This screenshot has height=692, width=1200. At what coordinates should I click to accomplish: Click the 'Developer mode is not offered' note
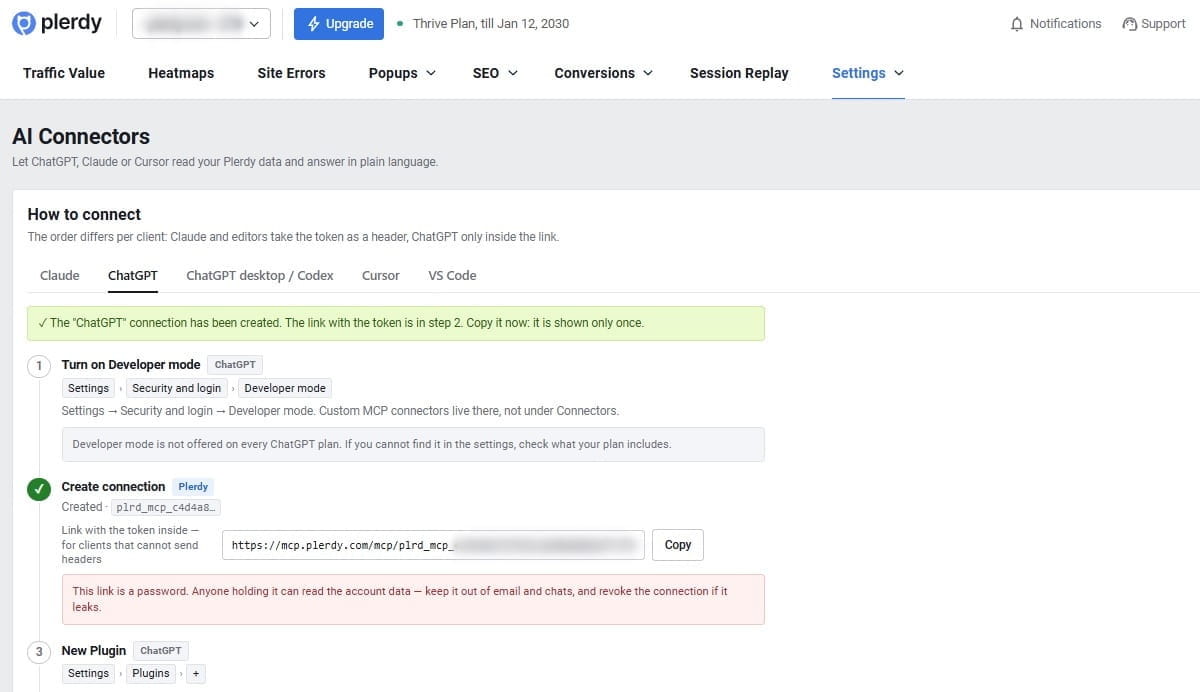pyautogui.click(x=413, y=444)
